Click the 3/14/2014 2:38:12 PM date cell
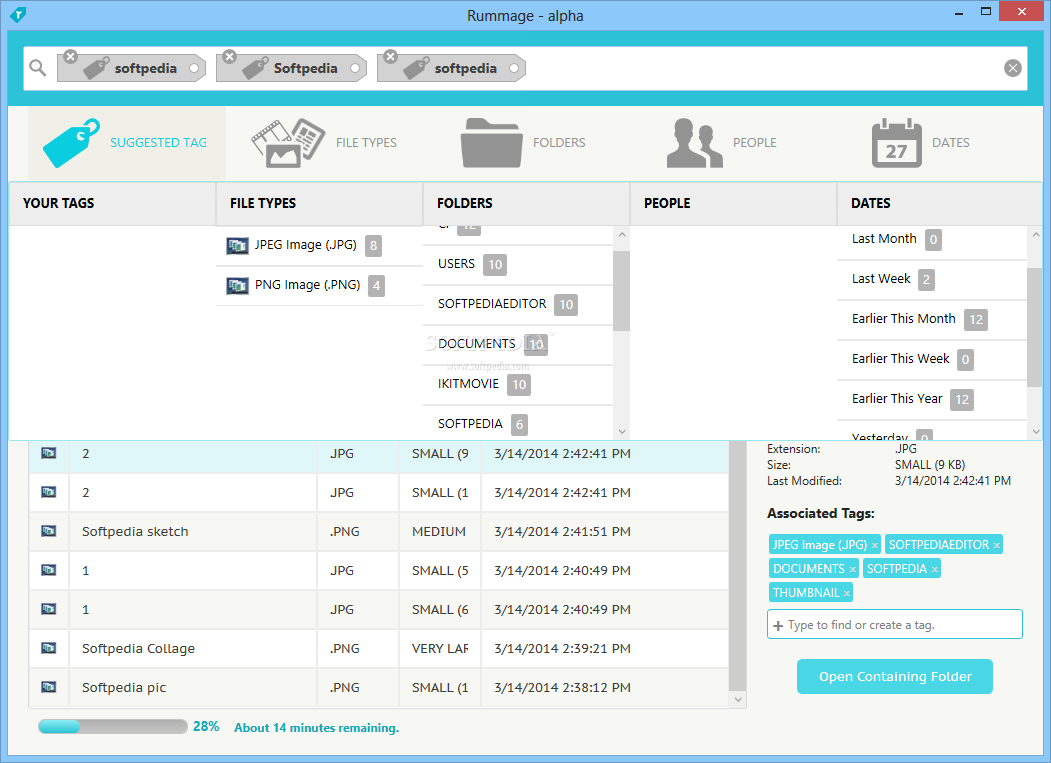Screen dimensions: 1051x763 tap(562, 687)
